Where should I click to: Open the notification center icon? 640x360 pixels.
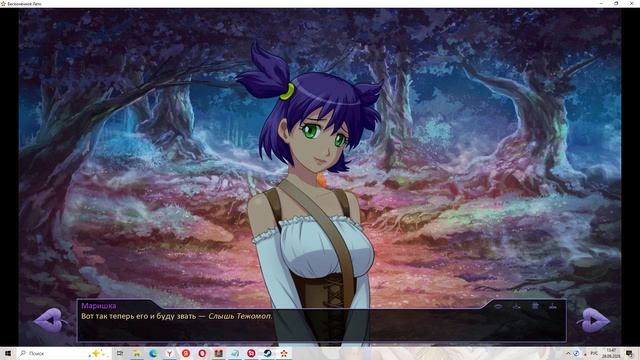[629, 353]
